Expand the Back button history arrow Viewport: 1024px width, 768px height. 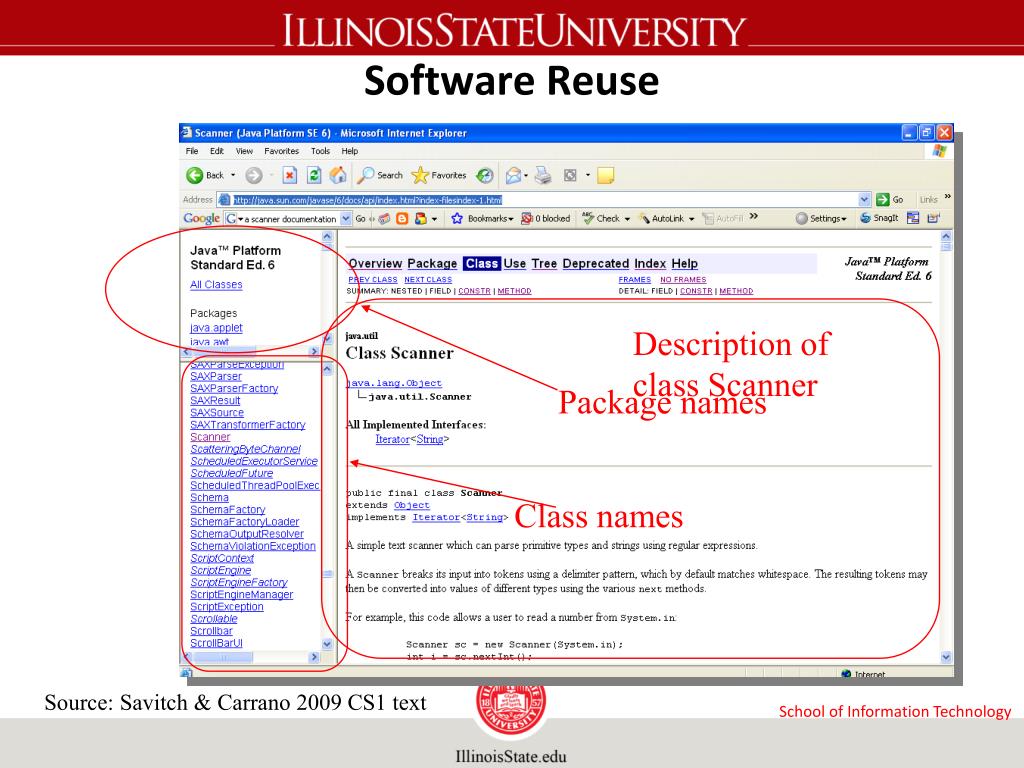tap(233, 175)
